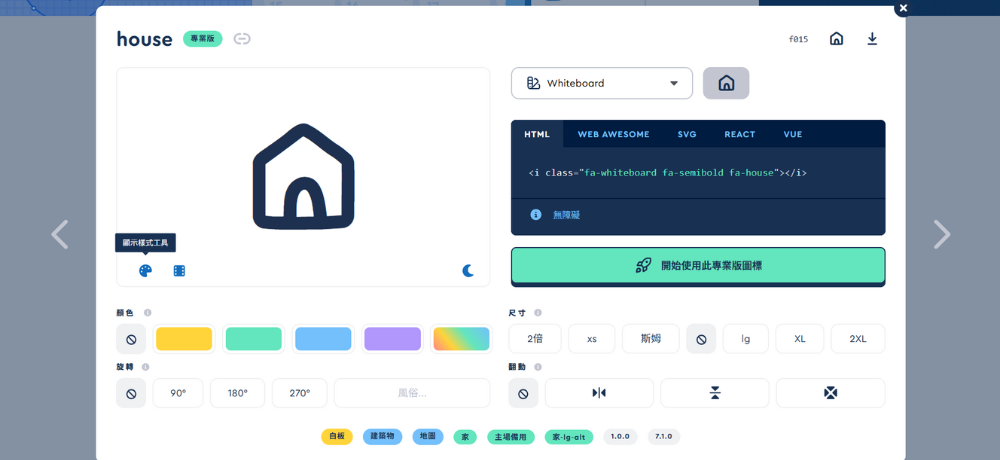Select the no-color reset option
This screenshot has height=460, width=1000.
(x=131, y=339)
